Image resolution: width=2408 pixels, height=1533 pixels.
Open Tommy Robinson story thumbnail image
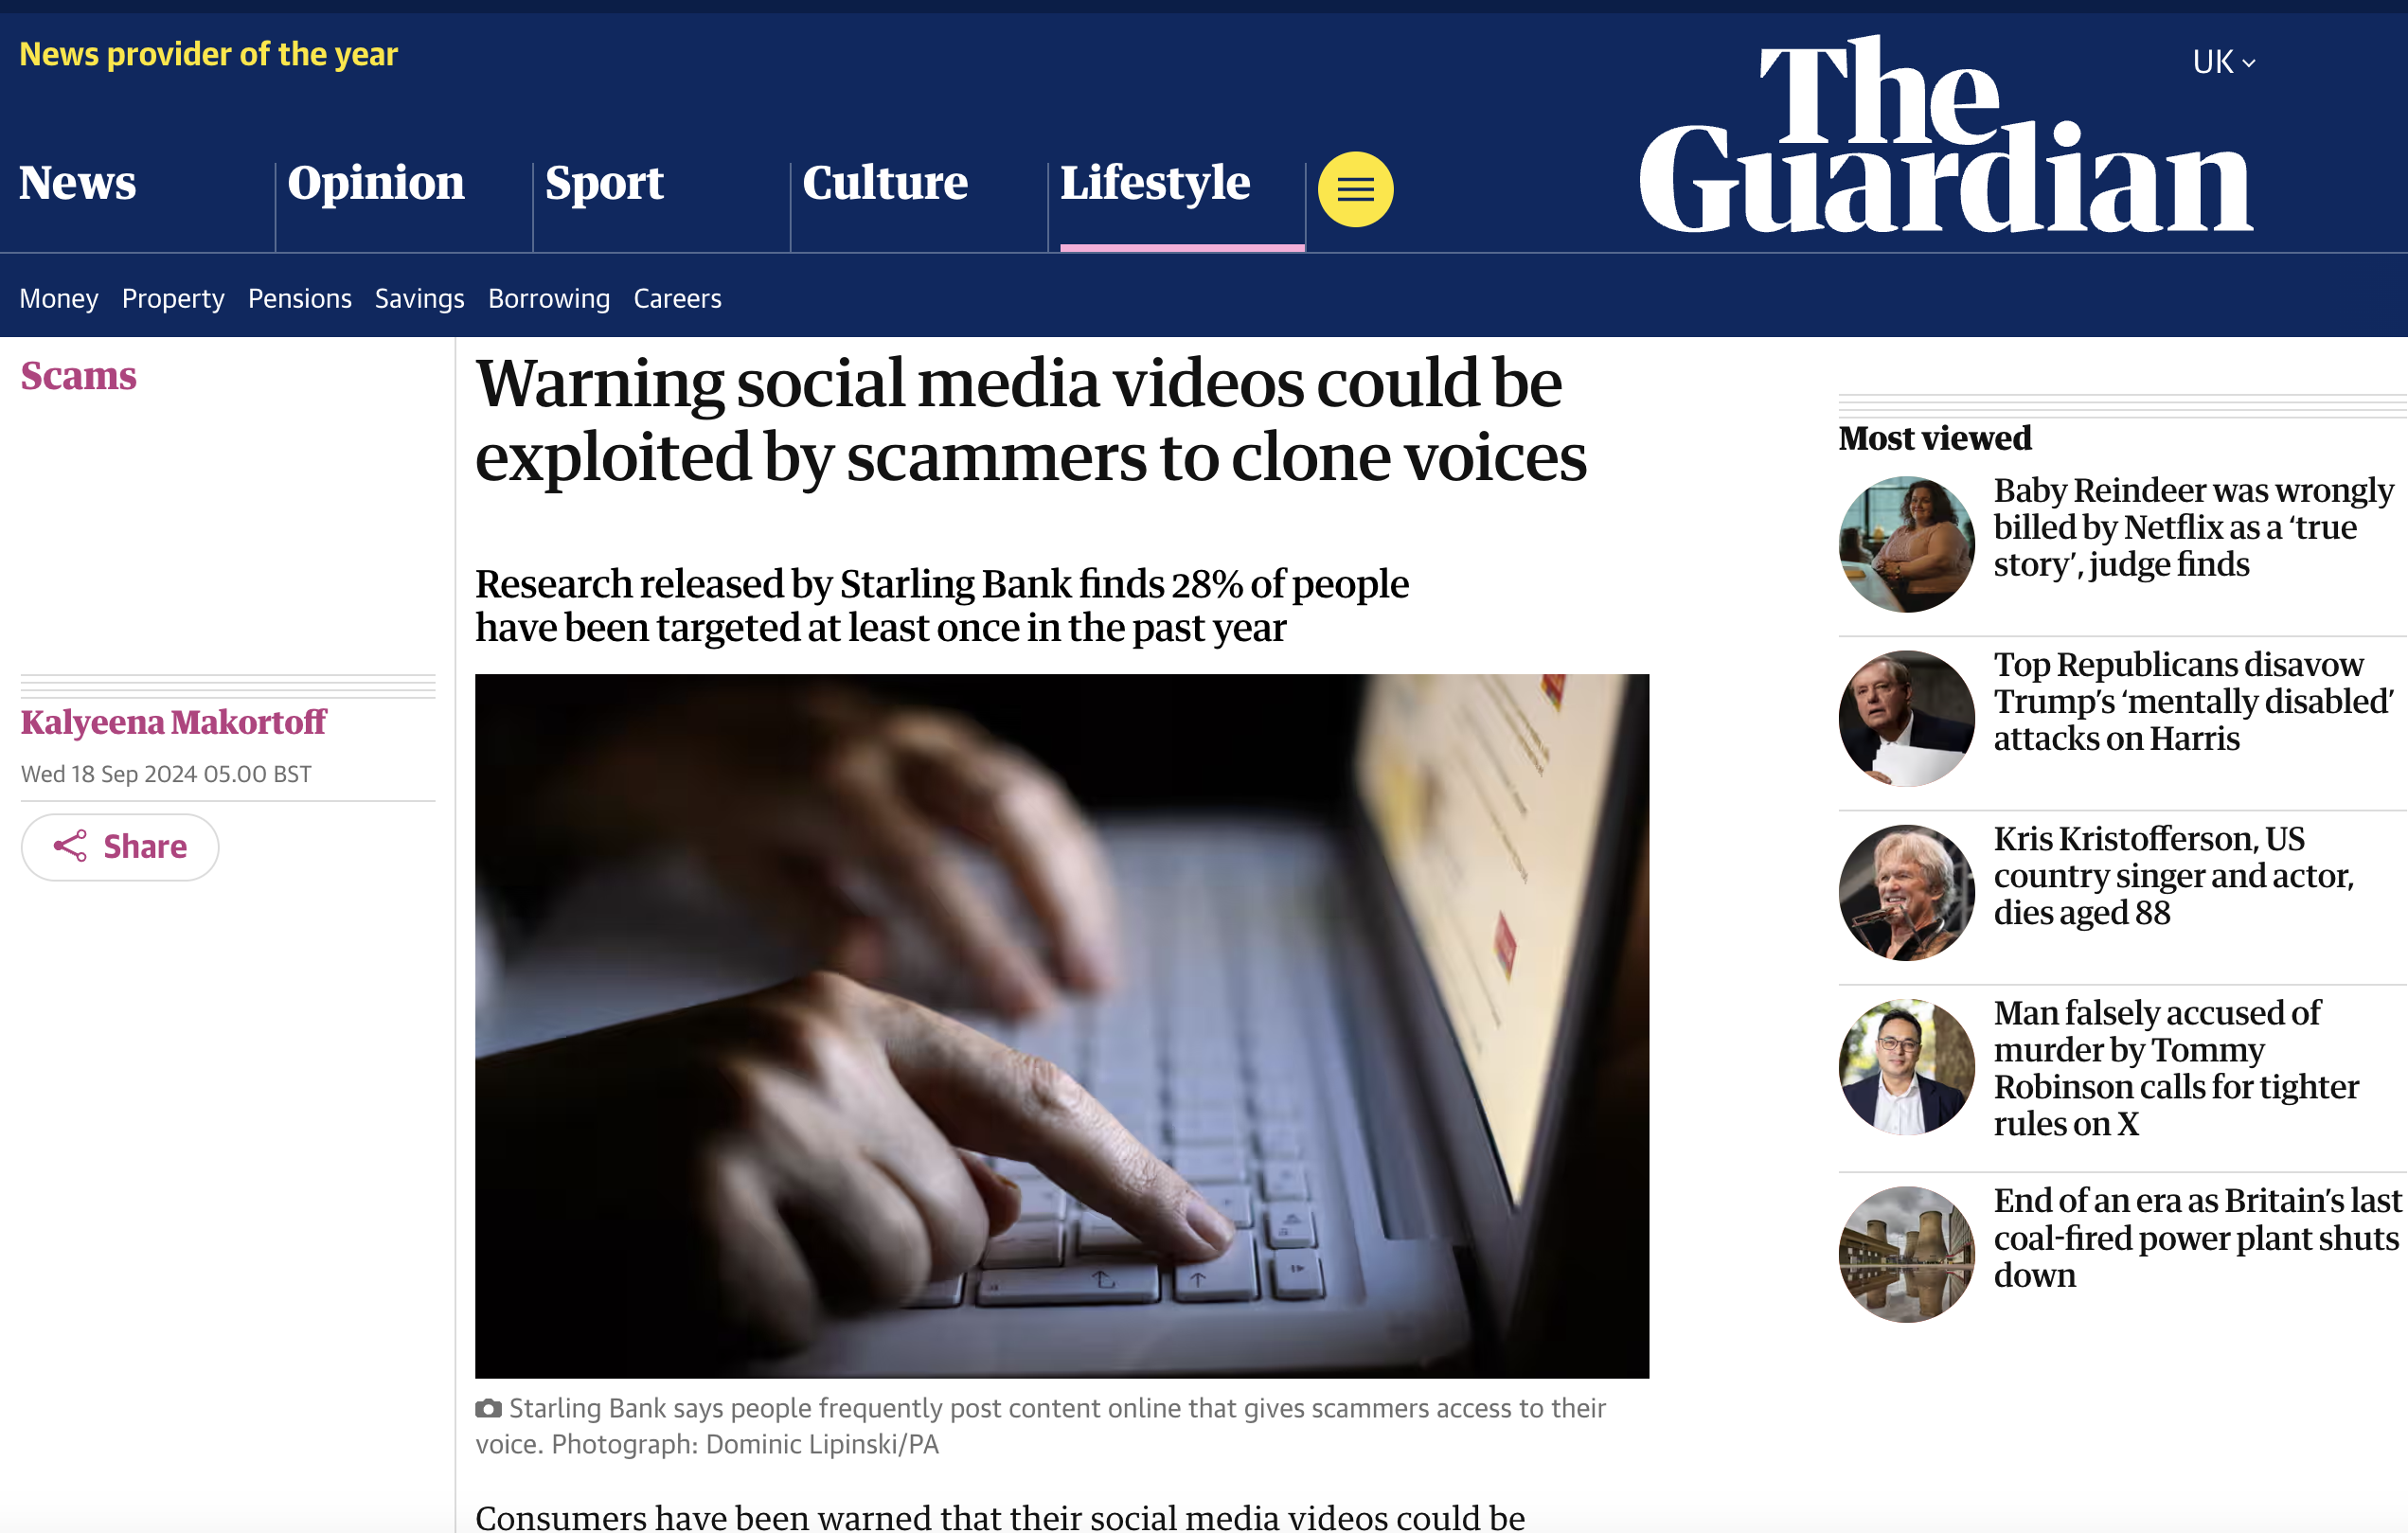click(x=1906, y=1067)
